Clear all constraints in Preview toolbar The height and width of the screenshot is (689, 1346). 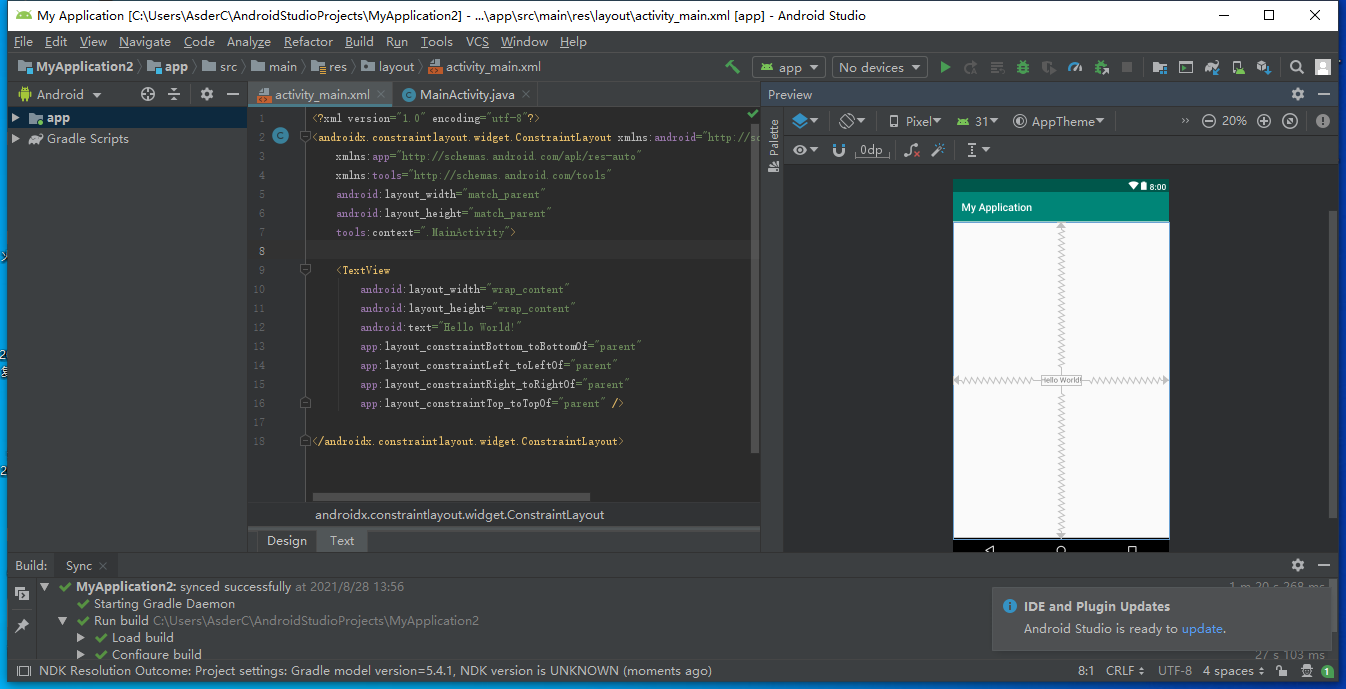tap(911, 150)
